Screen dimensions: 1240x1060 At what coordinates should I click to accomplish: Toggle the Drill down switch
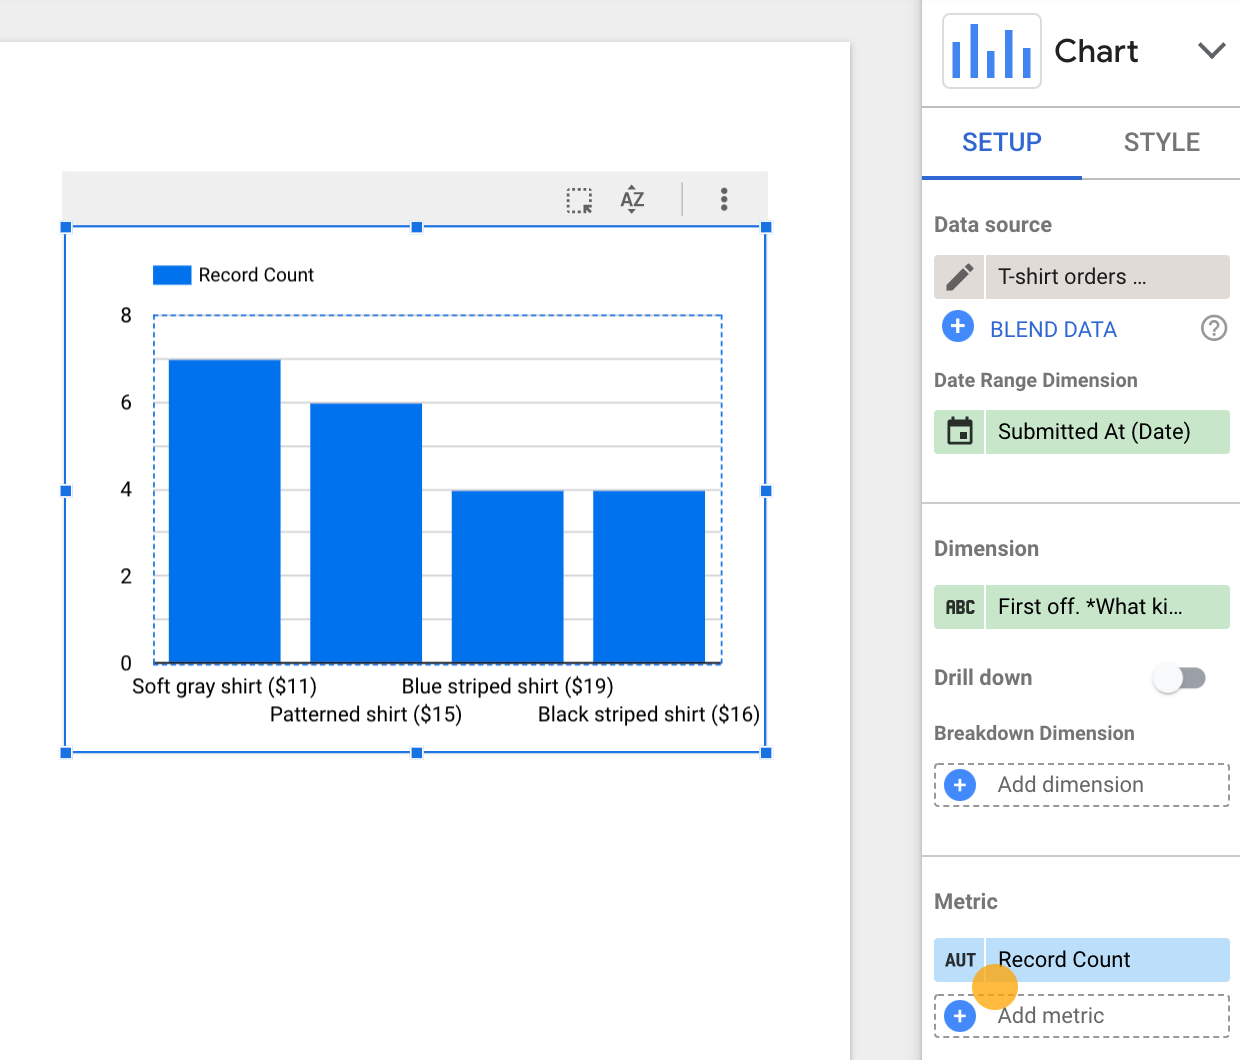[1179, 678]
